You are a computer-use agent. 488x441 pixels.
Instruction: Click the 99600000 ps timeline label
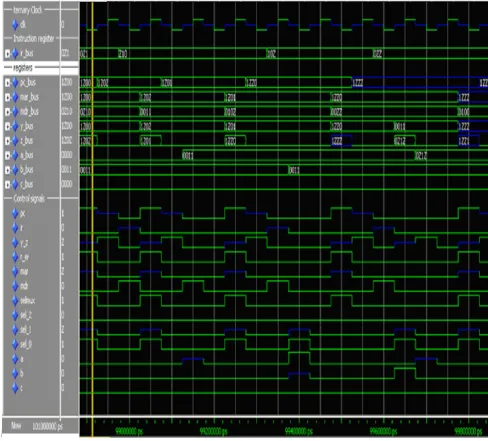(383, 431)
